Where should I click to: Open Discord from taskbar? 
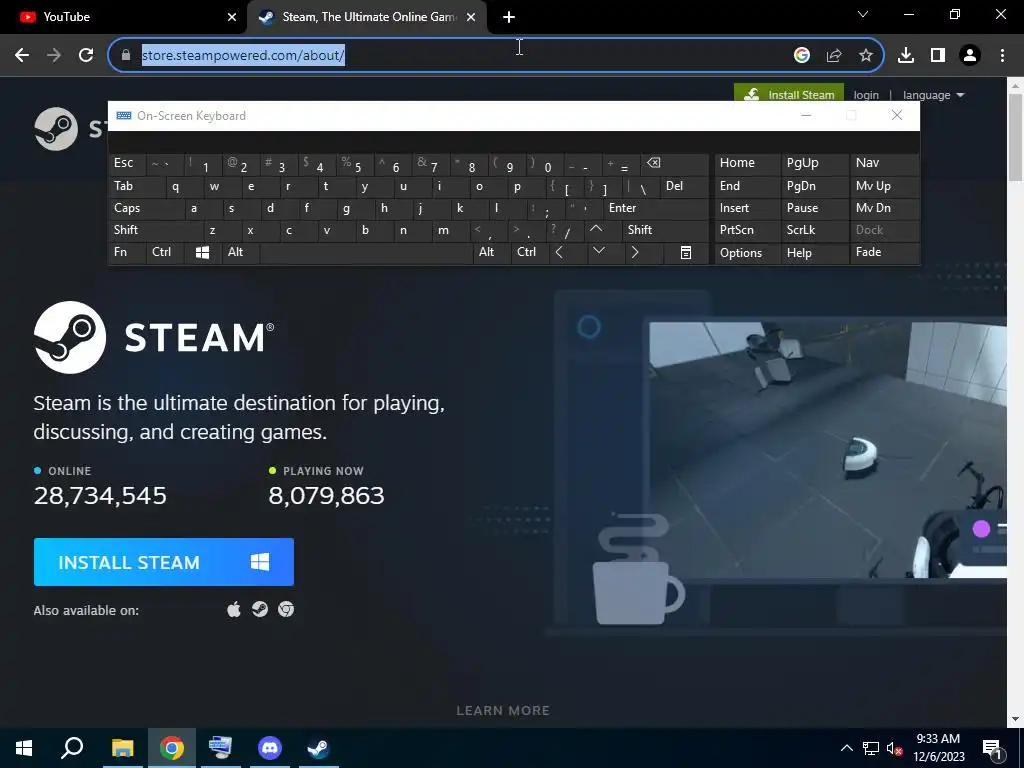tap(269, 748)
